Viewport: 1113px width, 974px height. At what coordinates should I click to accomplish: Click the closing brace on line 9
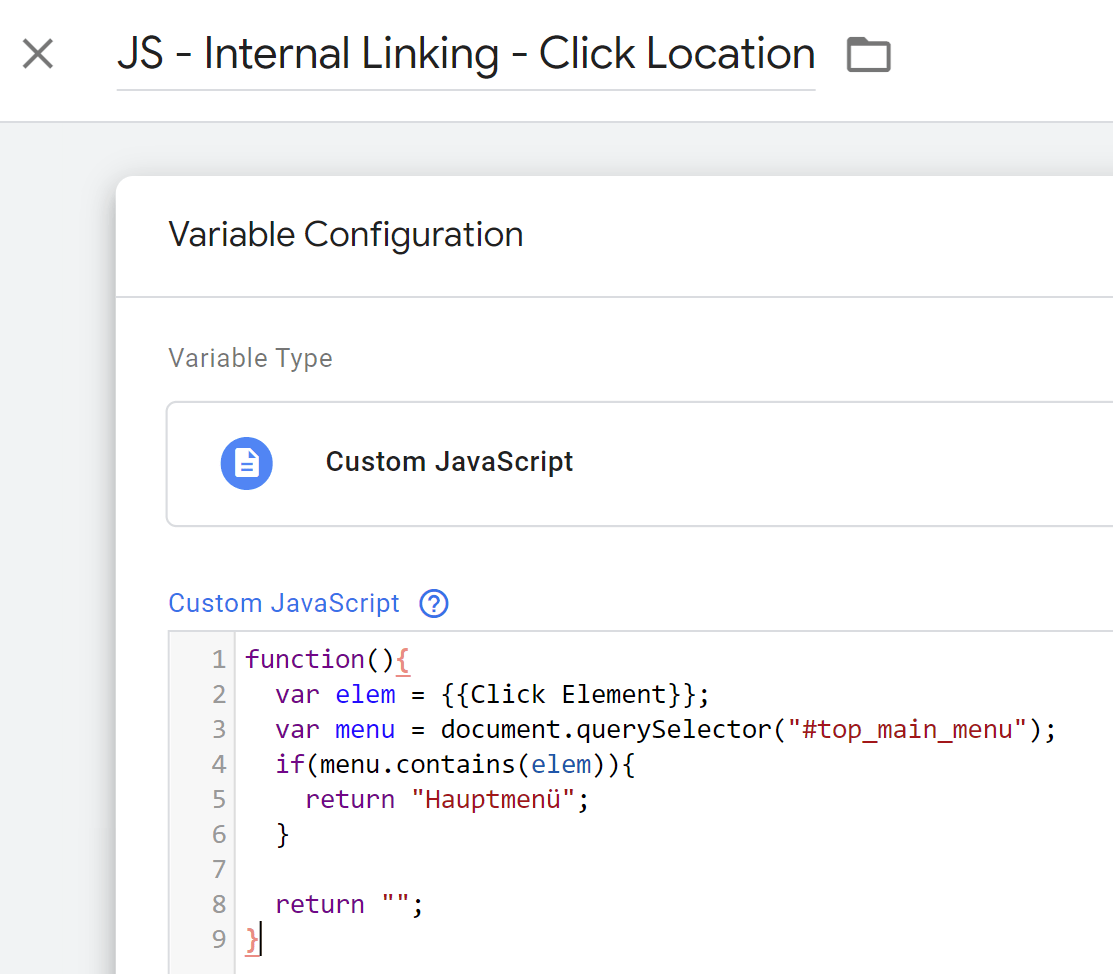pos(249,939)
